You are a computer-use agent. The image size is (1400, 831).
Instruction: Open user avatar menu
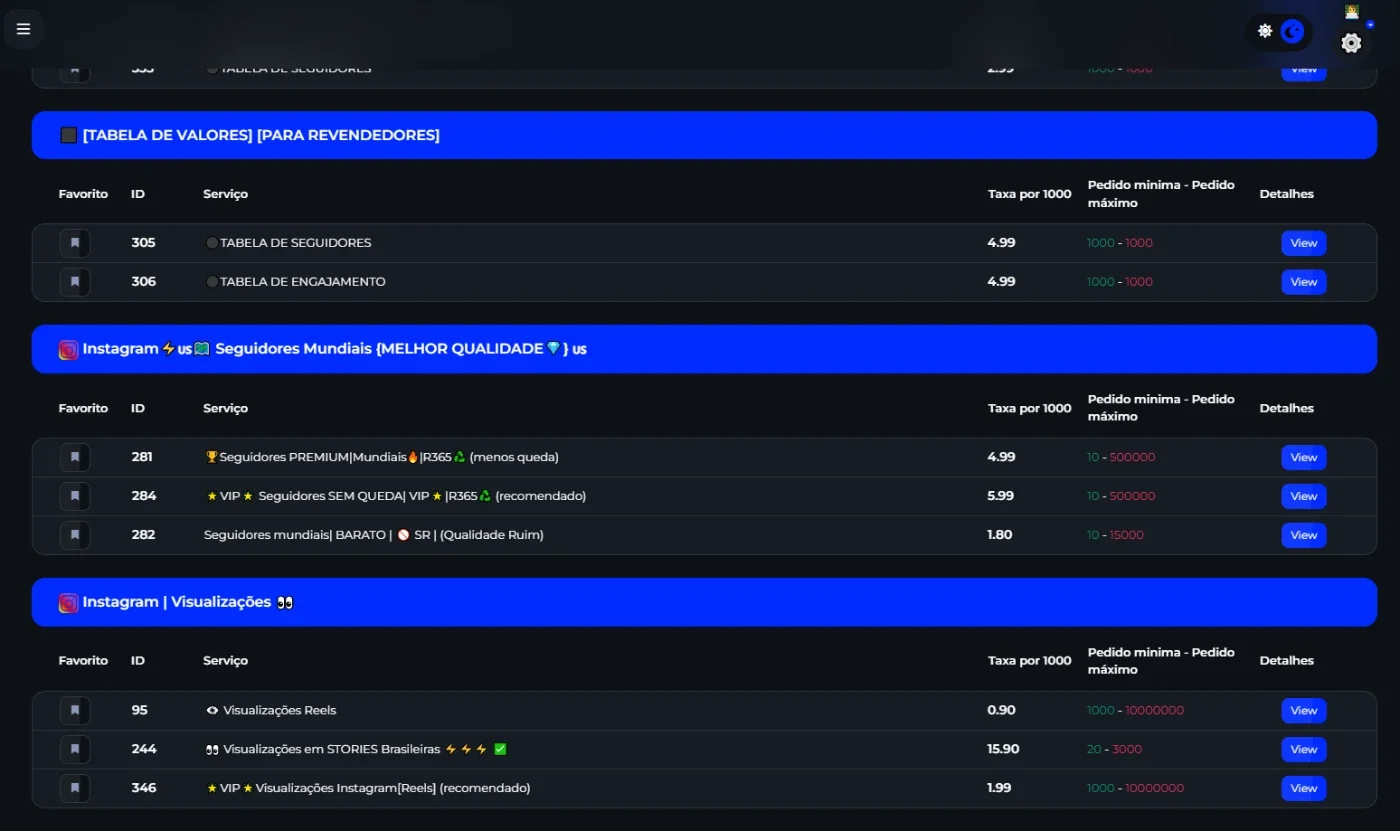click(x=1352, y=12)
